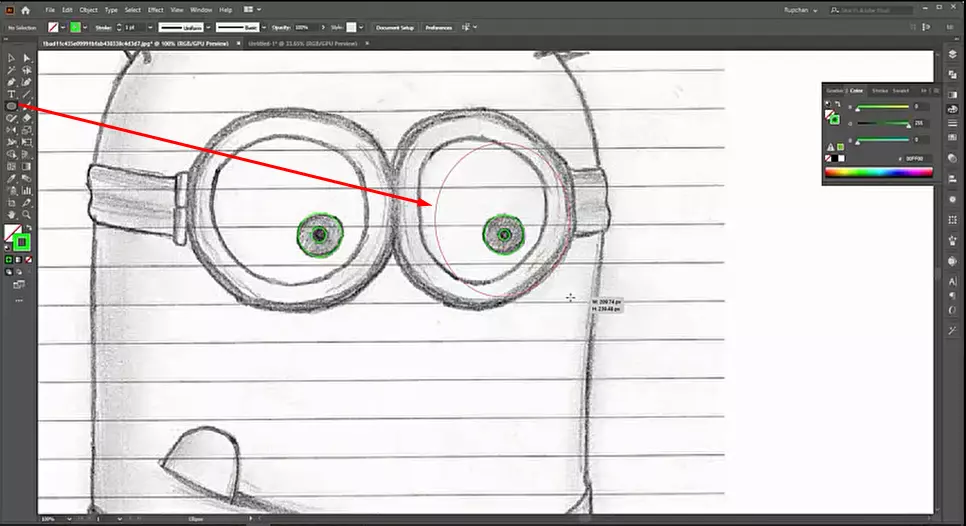Open the Object menu
Image resolution: width=966 pixels, height=526 pixels.
click(88, 10)
